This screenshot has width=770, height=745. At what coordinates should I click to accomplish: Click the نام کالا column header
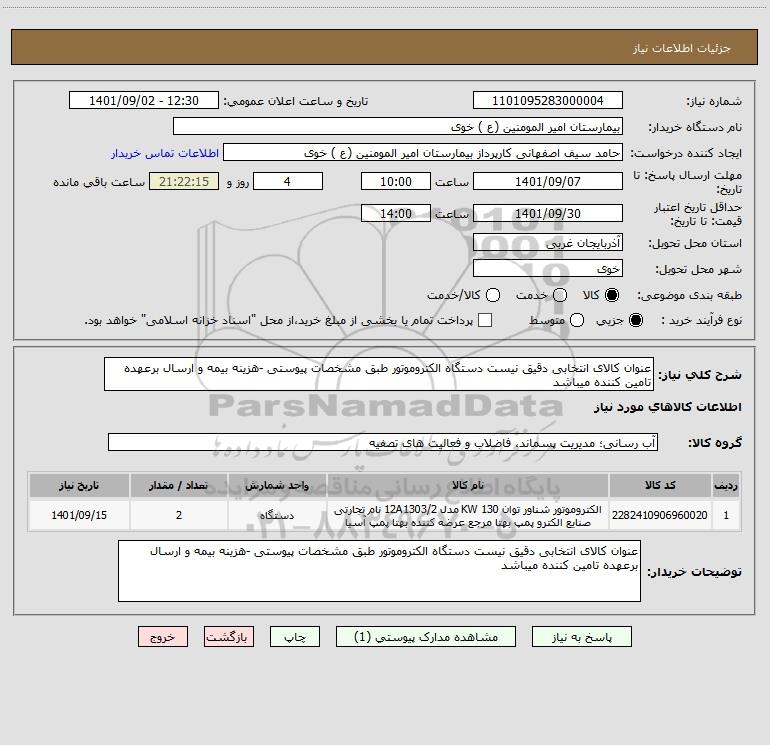468,485
